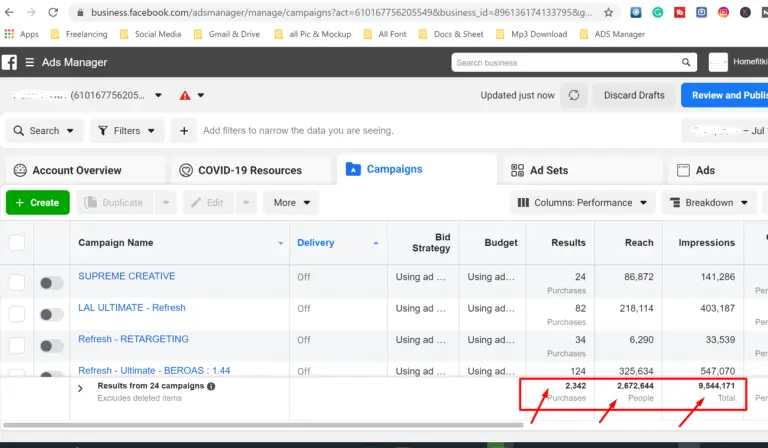Click the red warning triangle icon
The width and height of the screenshot is (768, 448).
[x=184, y=96]
